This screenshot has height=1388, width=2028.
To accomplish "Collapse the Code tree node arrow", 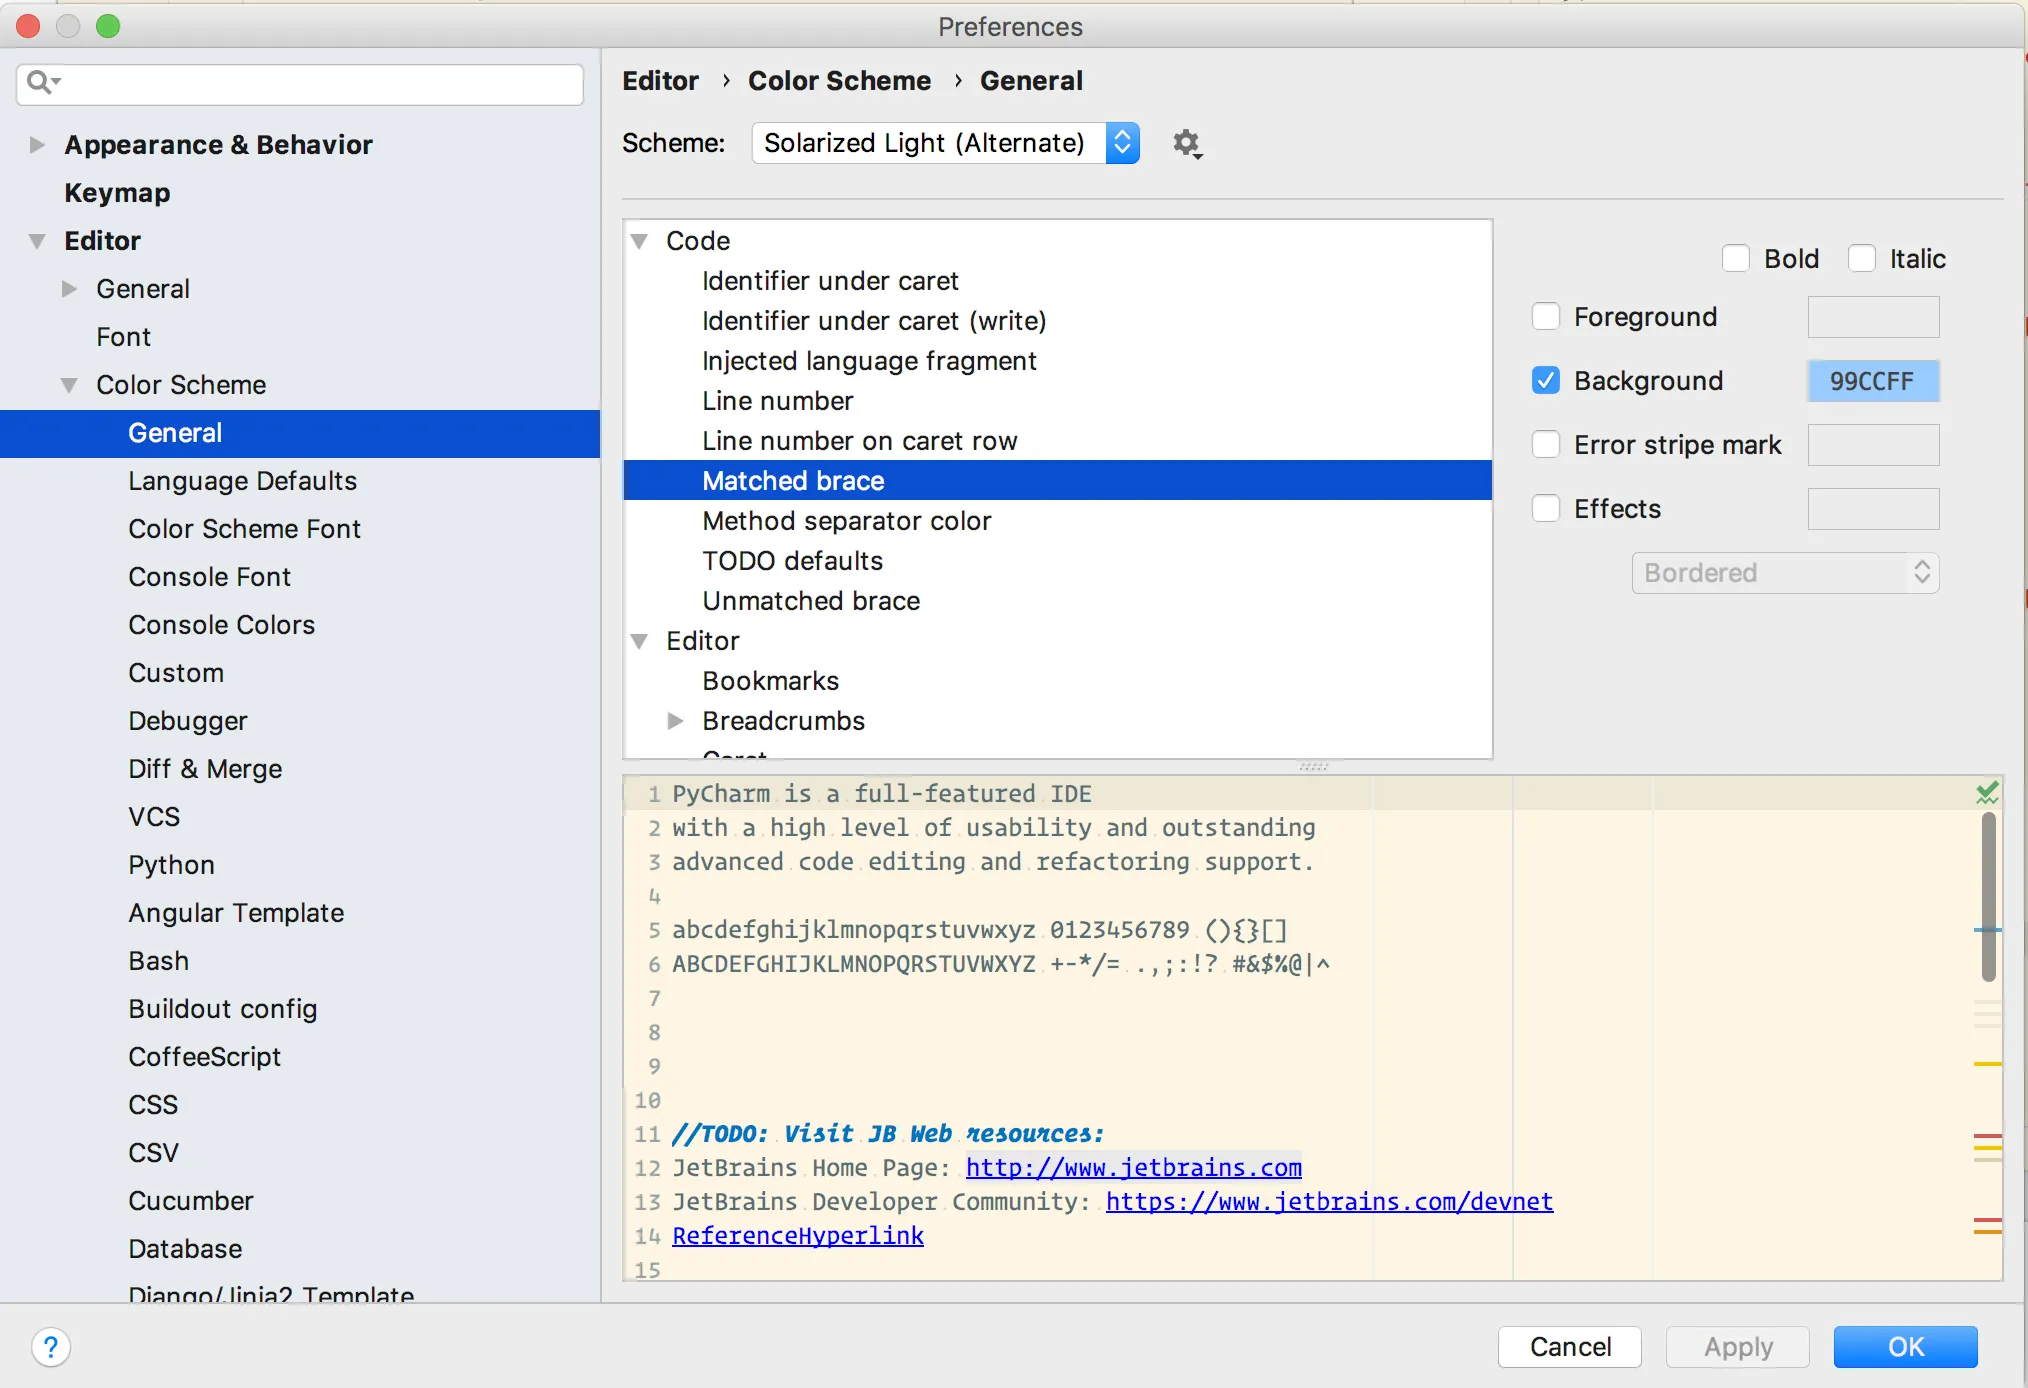I will 640,241.
